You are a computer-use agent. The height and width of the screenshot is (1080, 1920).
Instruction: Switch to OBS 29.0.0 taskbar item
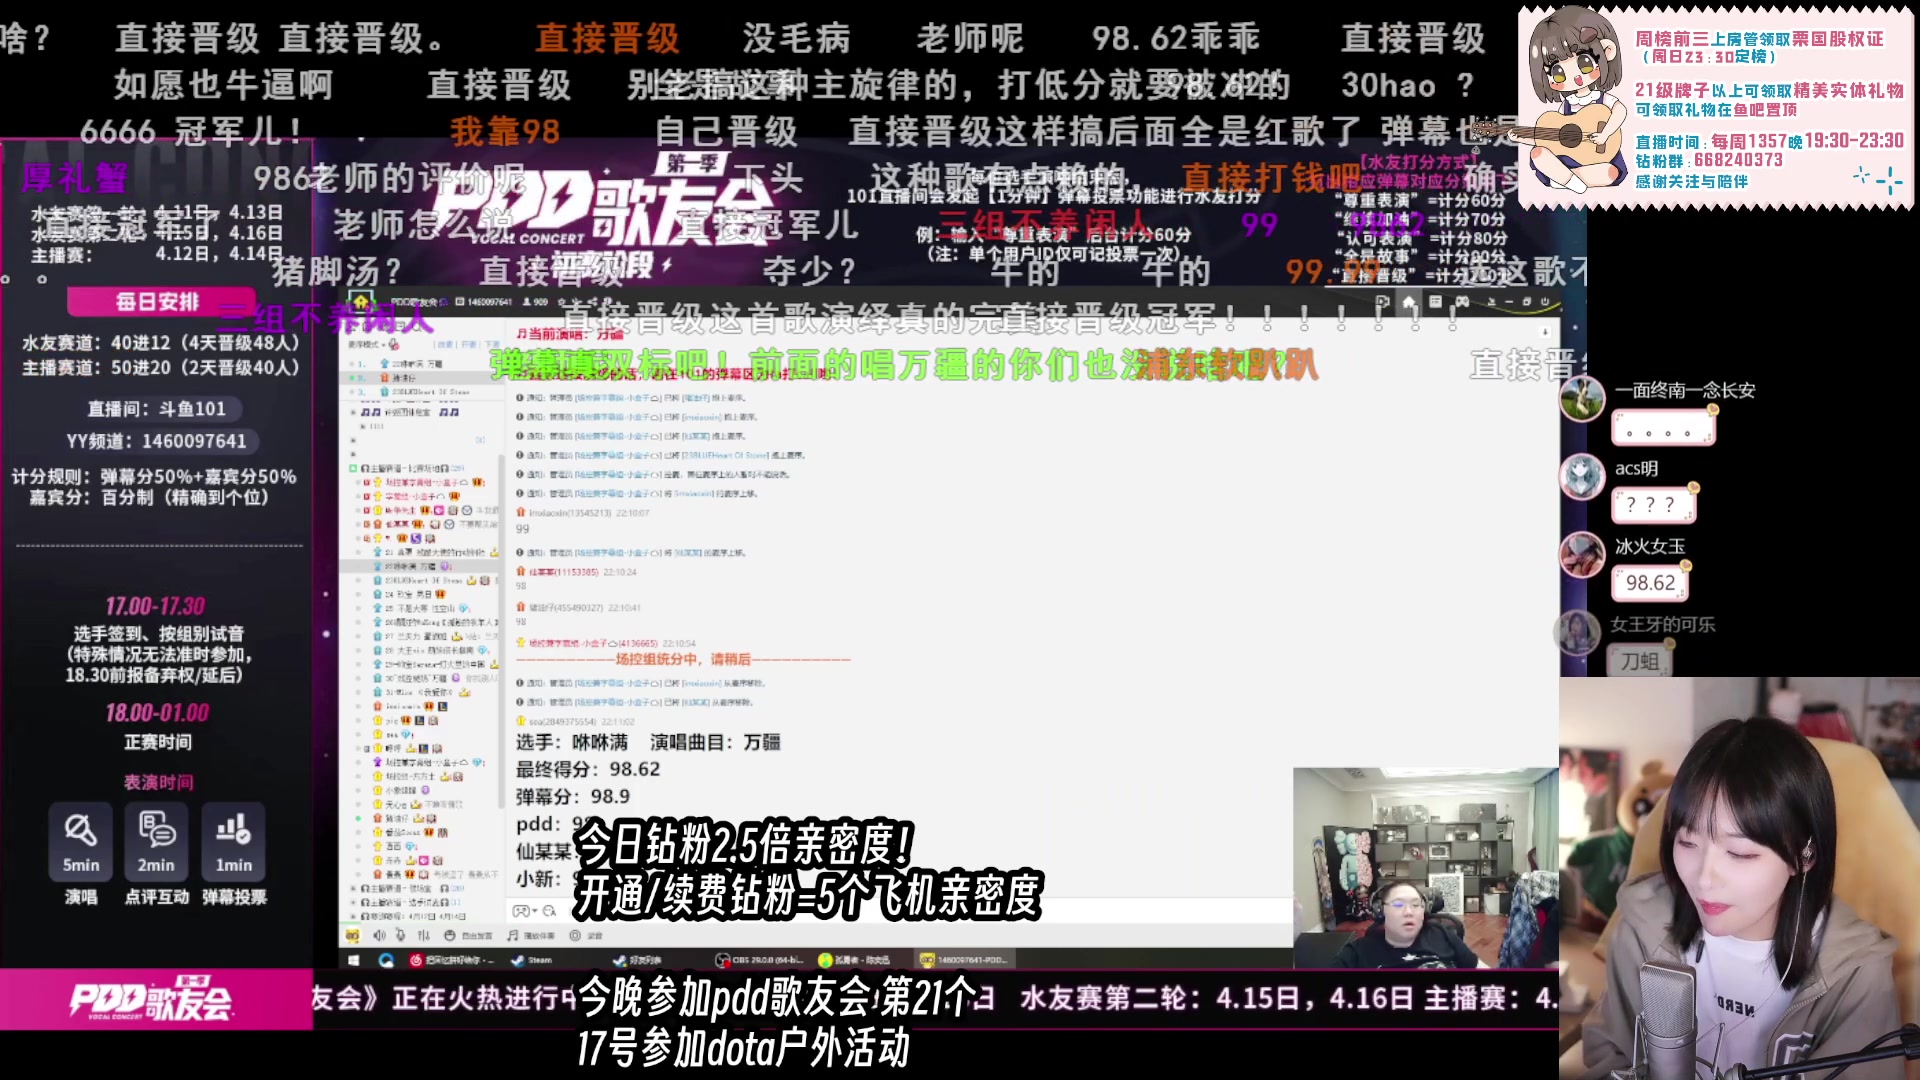(760, 960)
